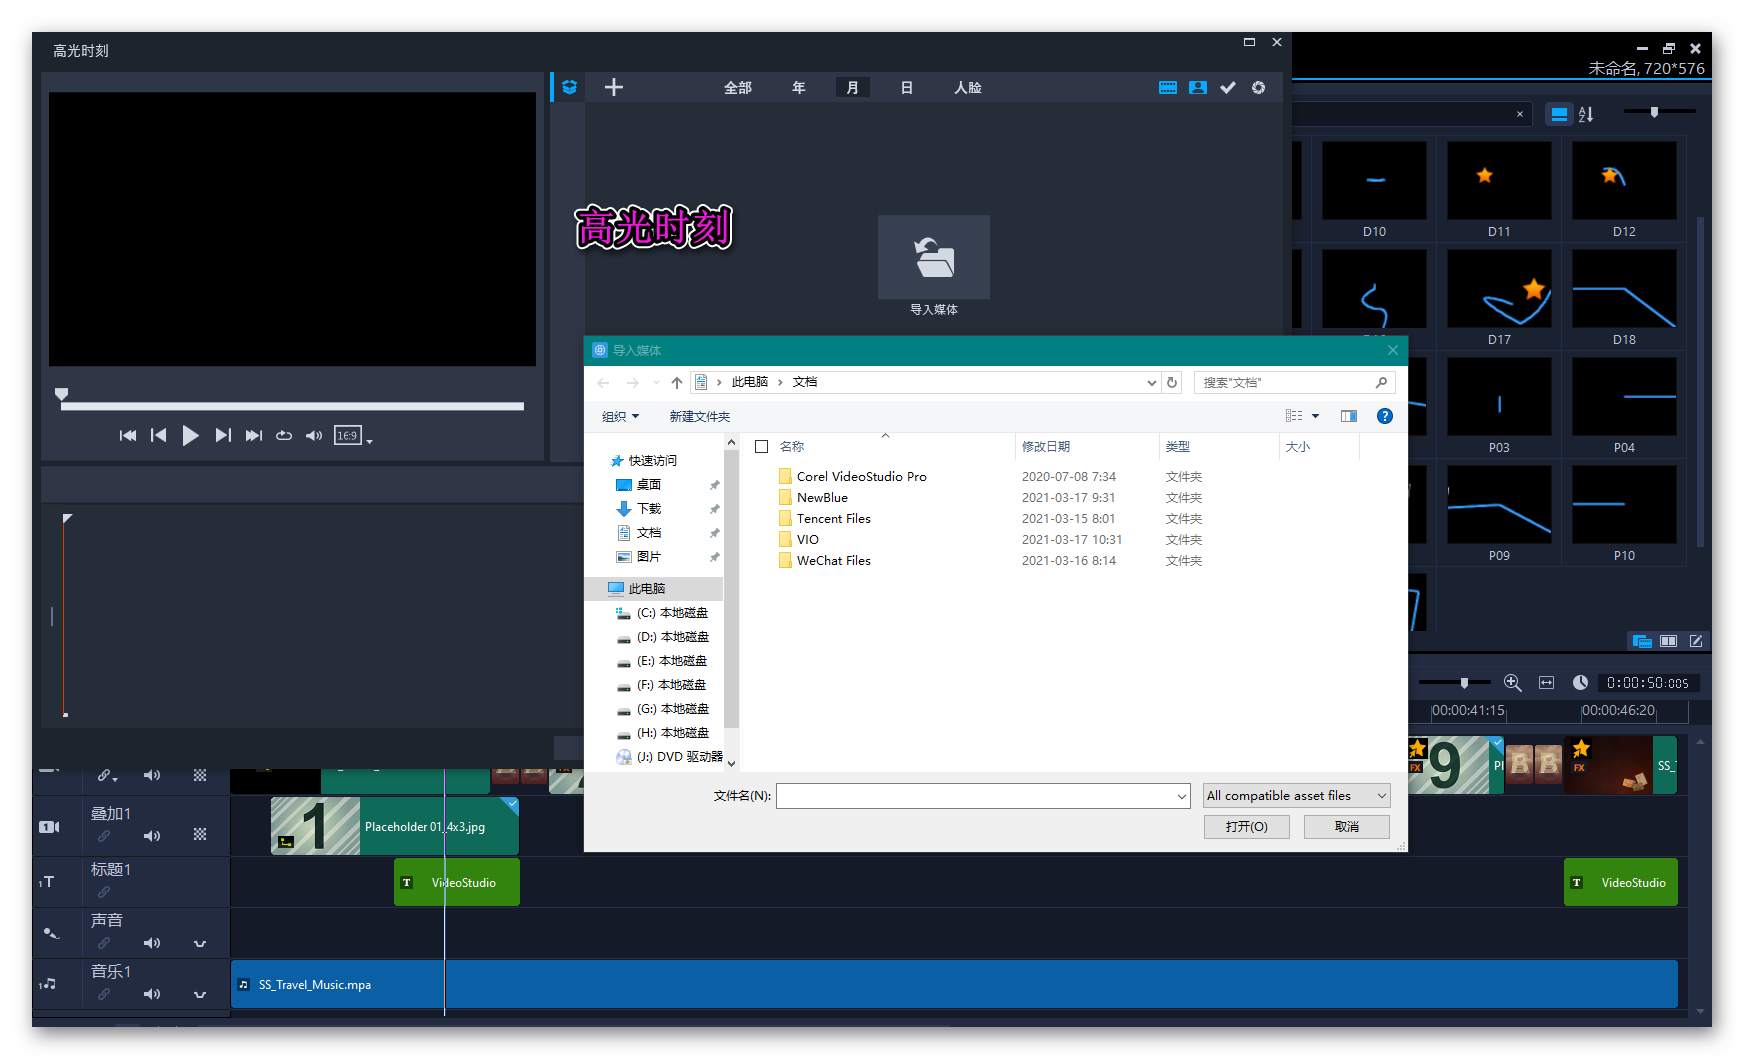Switch to the 年 tab

[x=799, y=88]
